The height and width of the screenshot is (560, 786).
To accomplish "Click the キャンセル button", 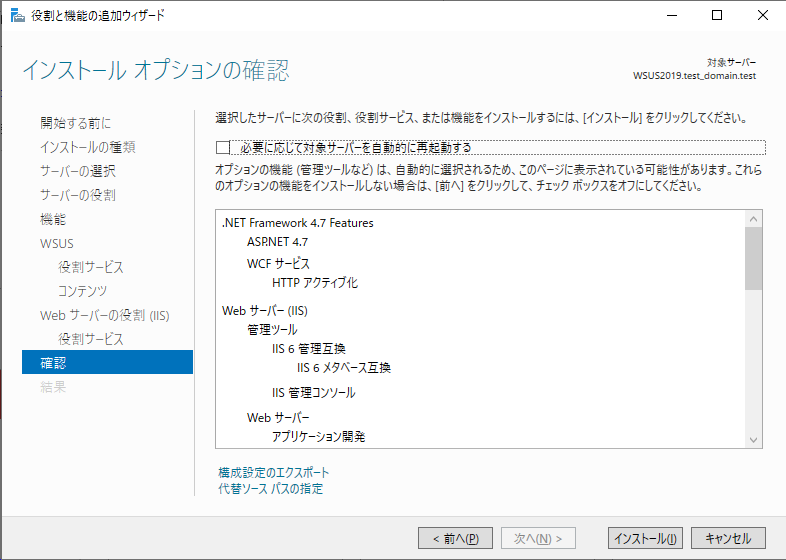I will (x=728, y=538).
